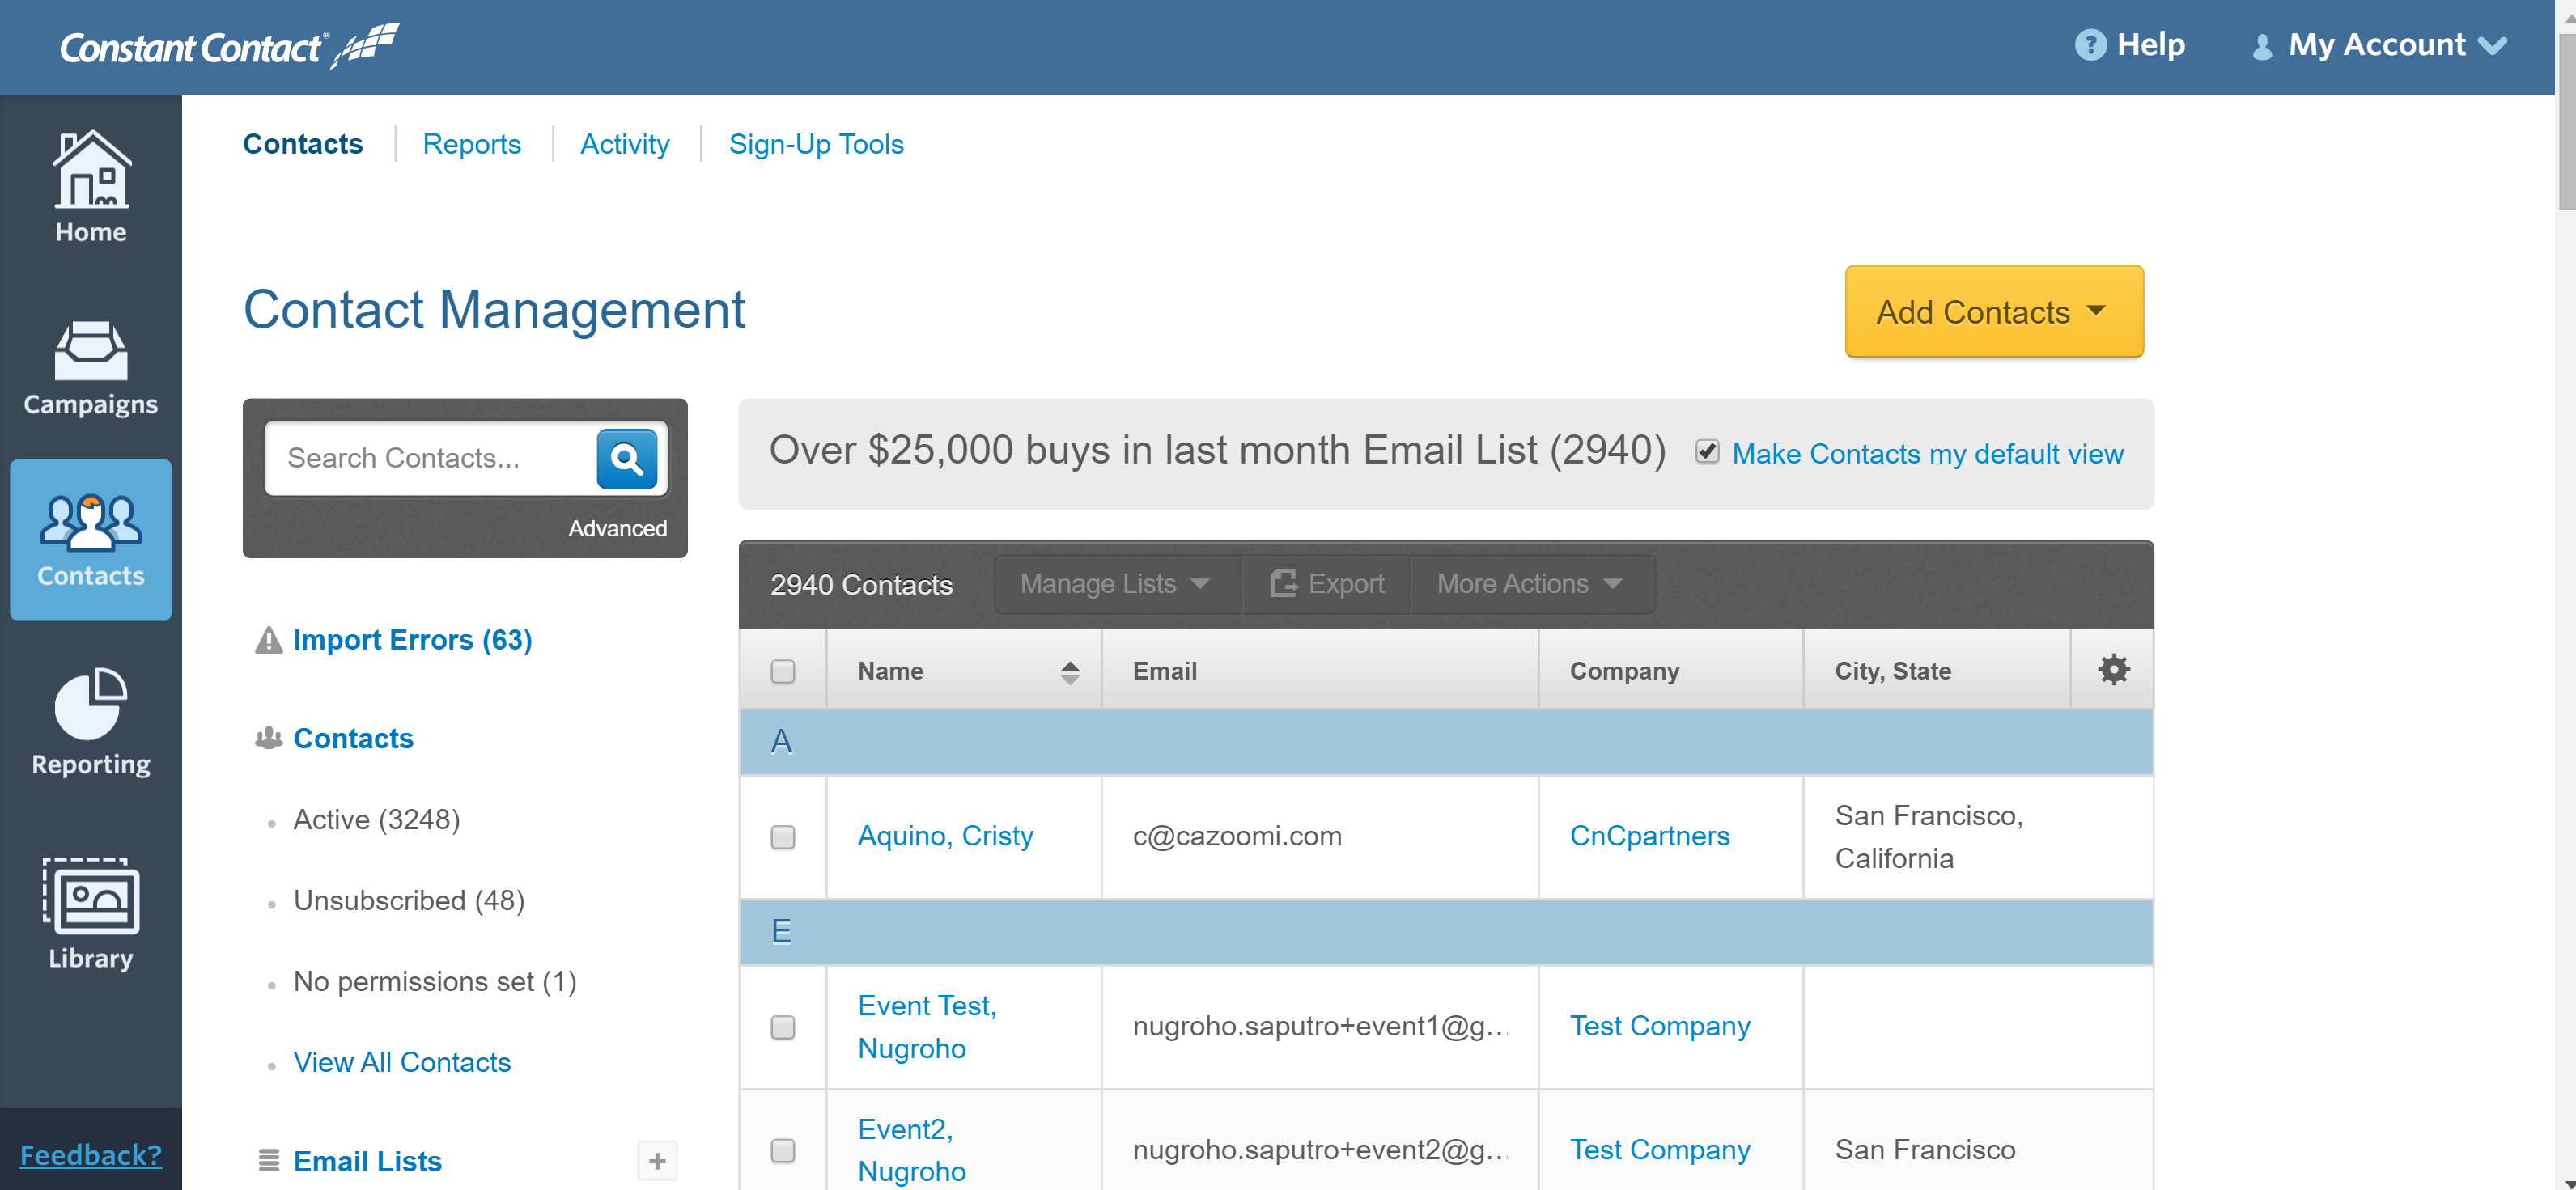Select the Aquino, Cristy row checkbox
This screenshot has height=1190, width=2576.
pyautogui.click(x=782, y=836)
